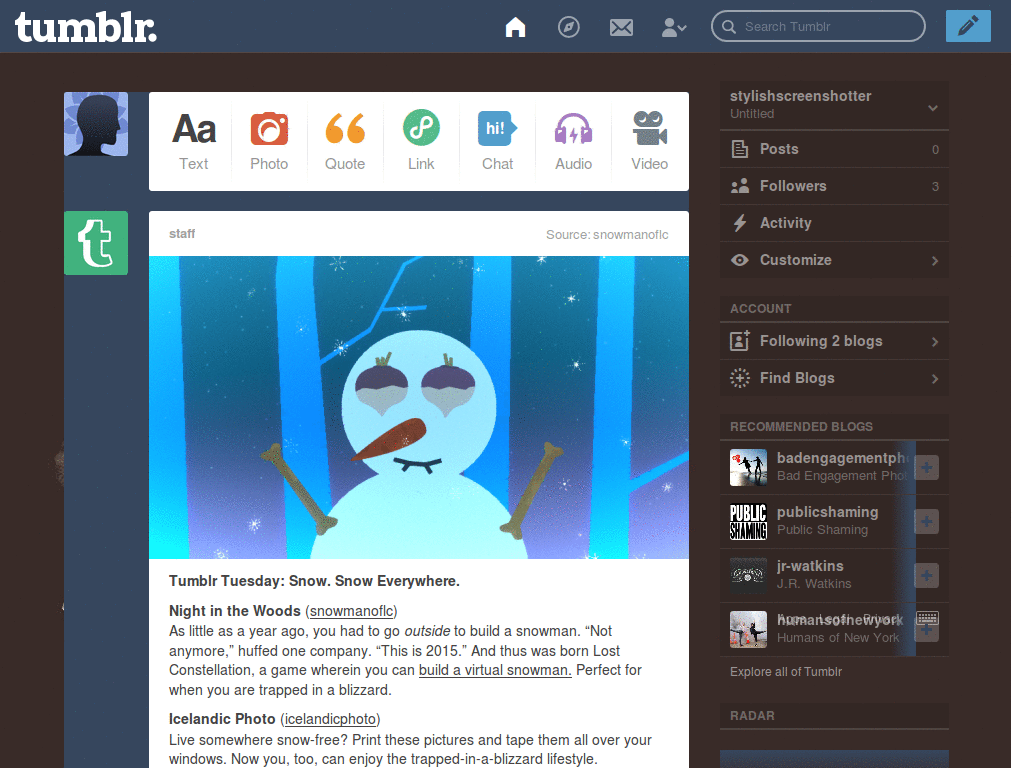The width and height of the screenshot is (1024, 768).
Task: Open Source: snowmanoflc link
Action: click(607, 234)
